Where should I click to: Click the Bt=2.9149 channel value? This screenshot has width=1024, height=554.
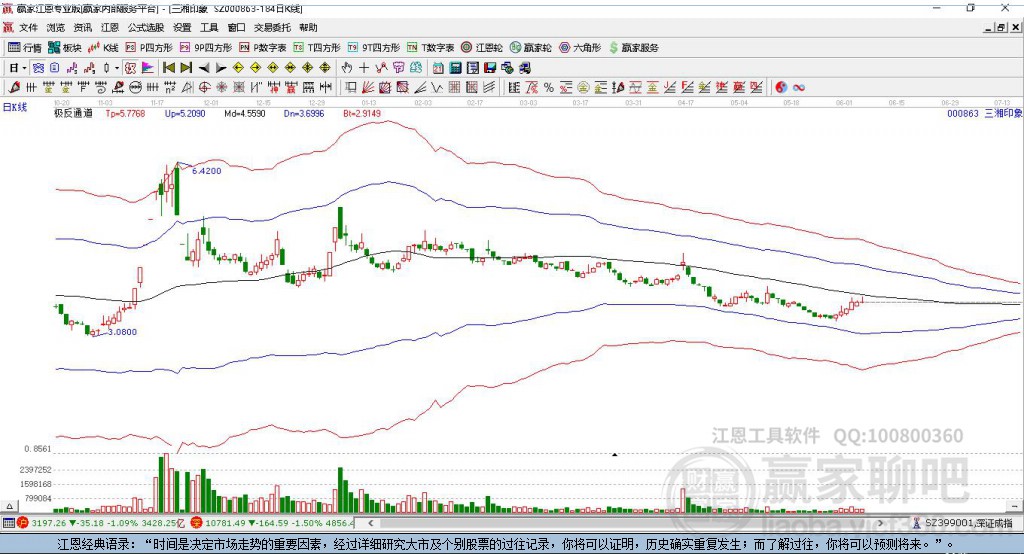click(x=362, y=113)
